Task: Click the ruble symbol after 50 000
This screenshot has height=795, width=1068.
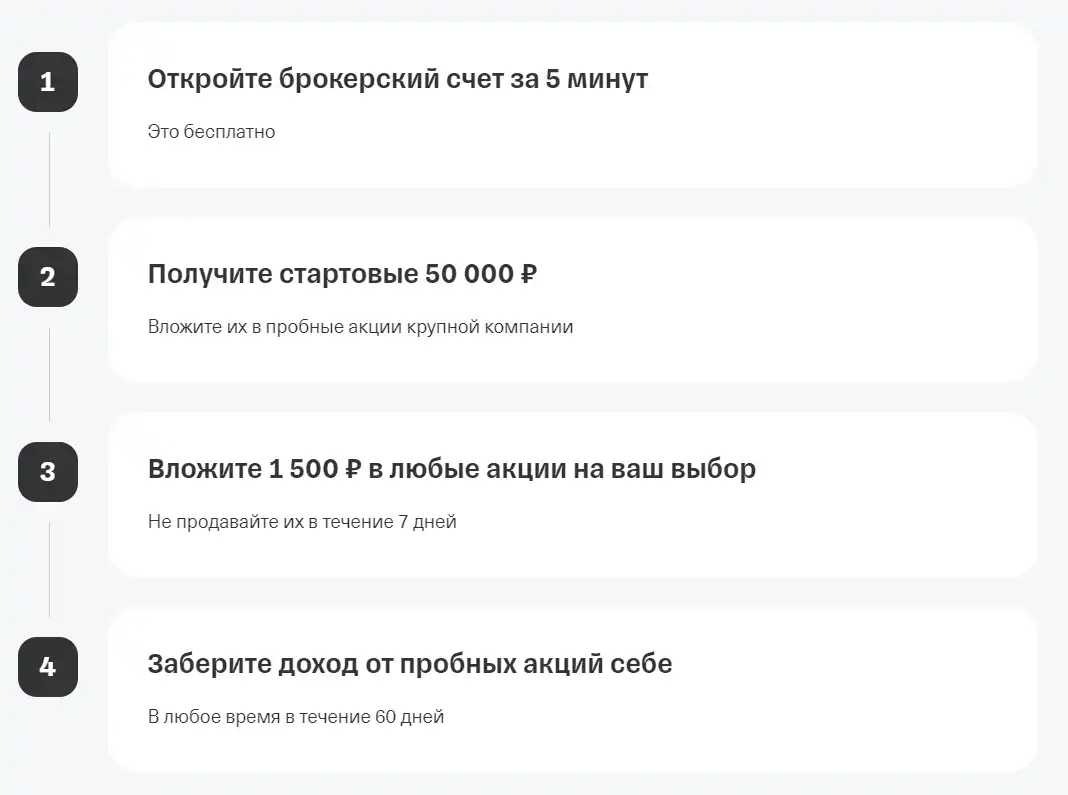Action: pos(529,274)
